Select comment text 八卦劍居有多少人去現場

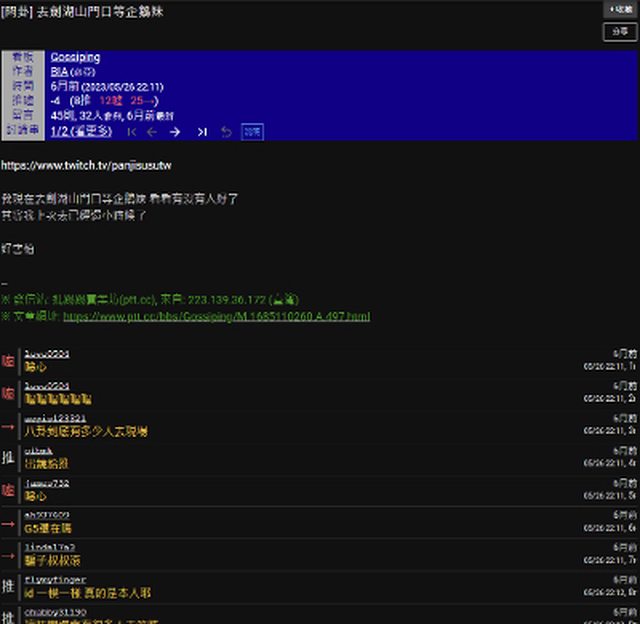click(86, 431)
